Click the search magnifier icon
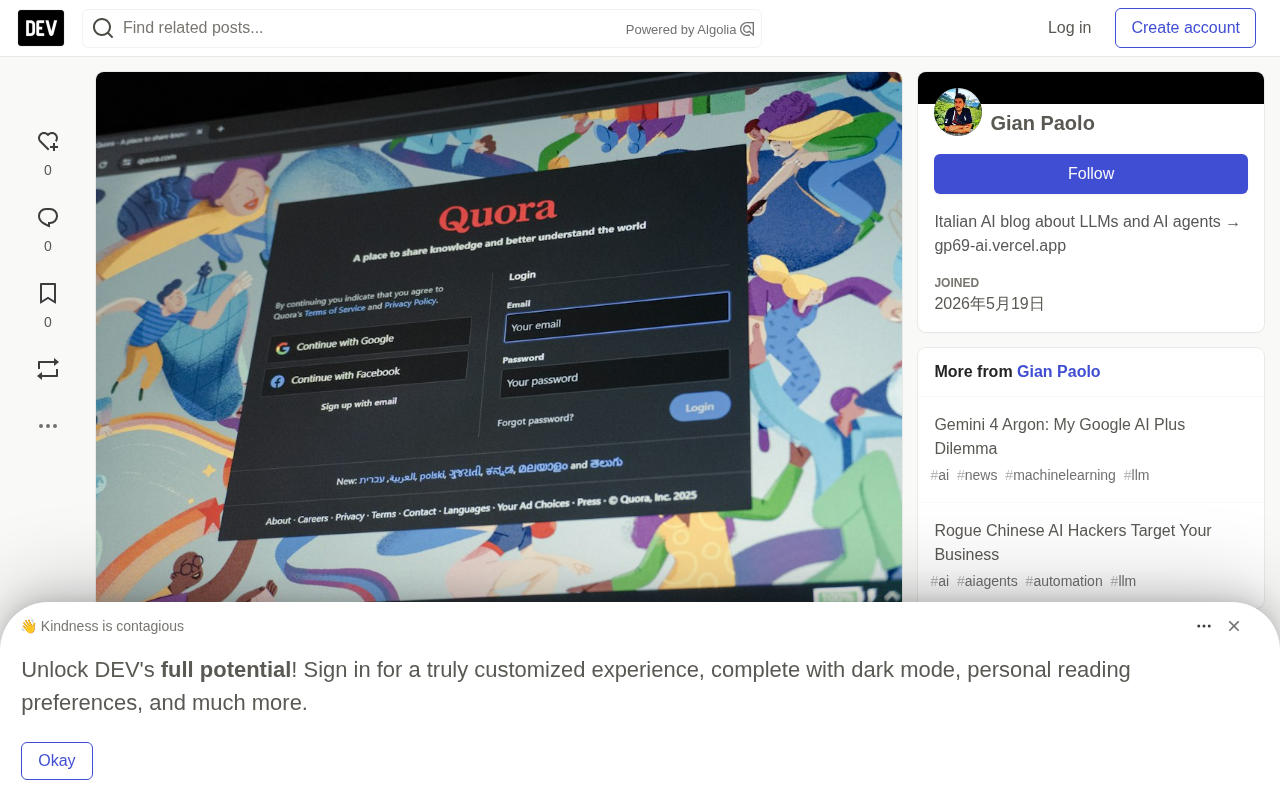The width and height of the screenshot is (1280, 800). [x=103, y=28]
